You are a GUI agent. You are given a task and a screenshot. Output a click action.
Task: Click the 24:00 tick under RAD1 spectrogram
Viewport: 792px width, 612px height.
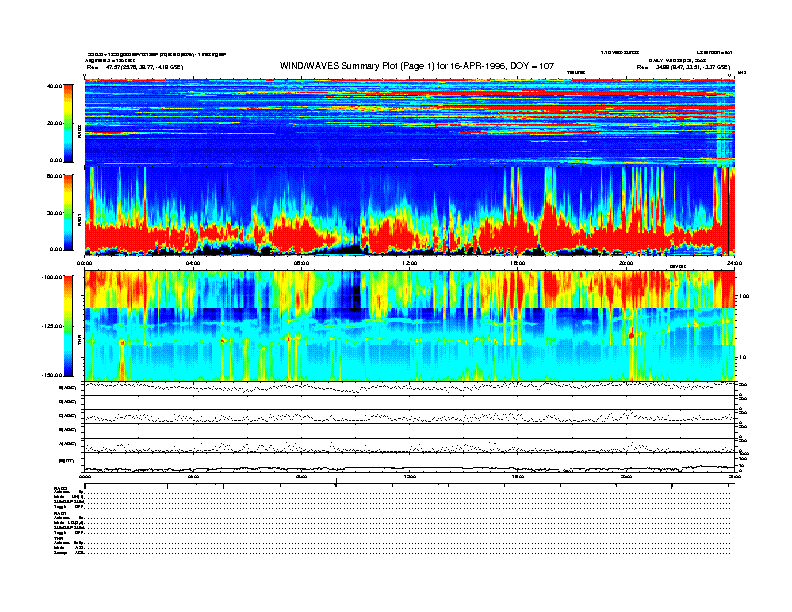coord(734,263)
